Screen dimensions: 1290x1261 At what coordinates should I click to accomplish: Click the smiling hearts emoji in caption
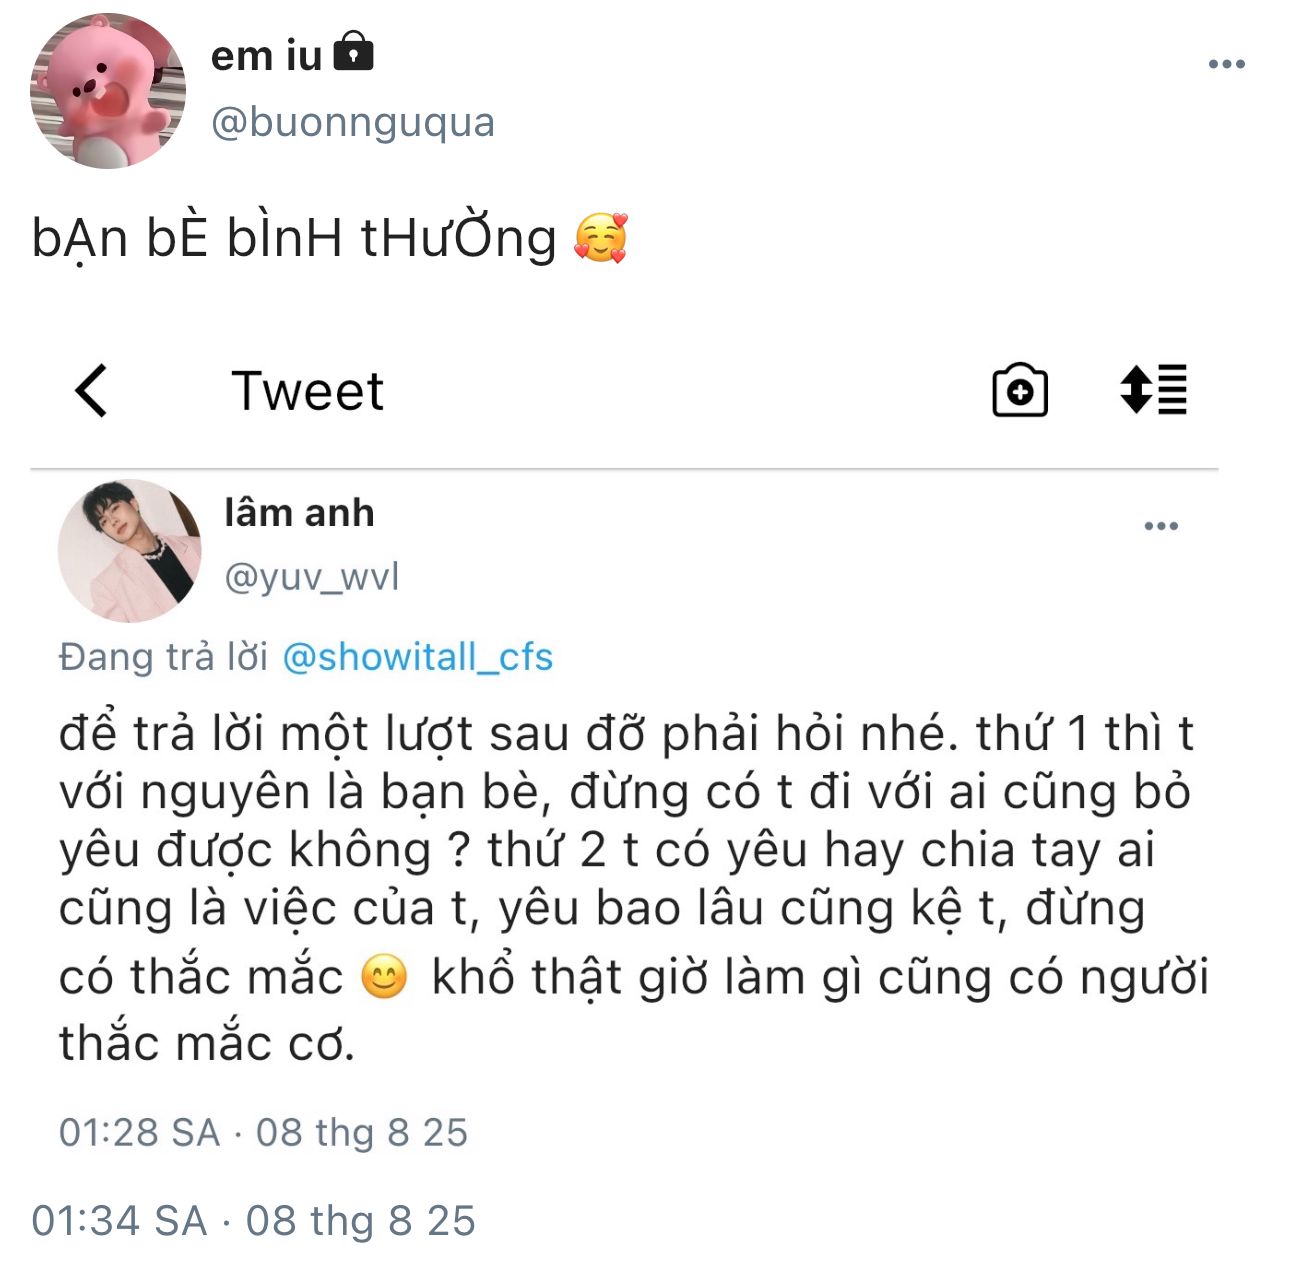601,238
